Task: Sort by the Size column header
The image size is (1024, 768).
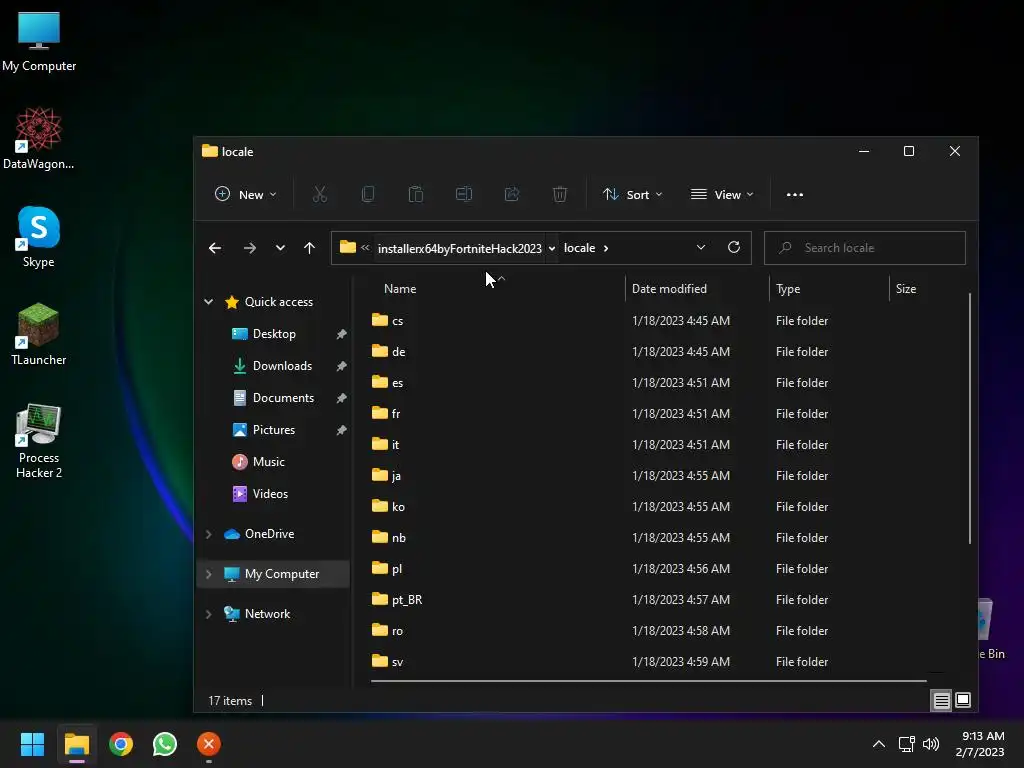Action: click(906, 289)
